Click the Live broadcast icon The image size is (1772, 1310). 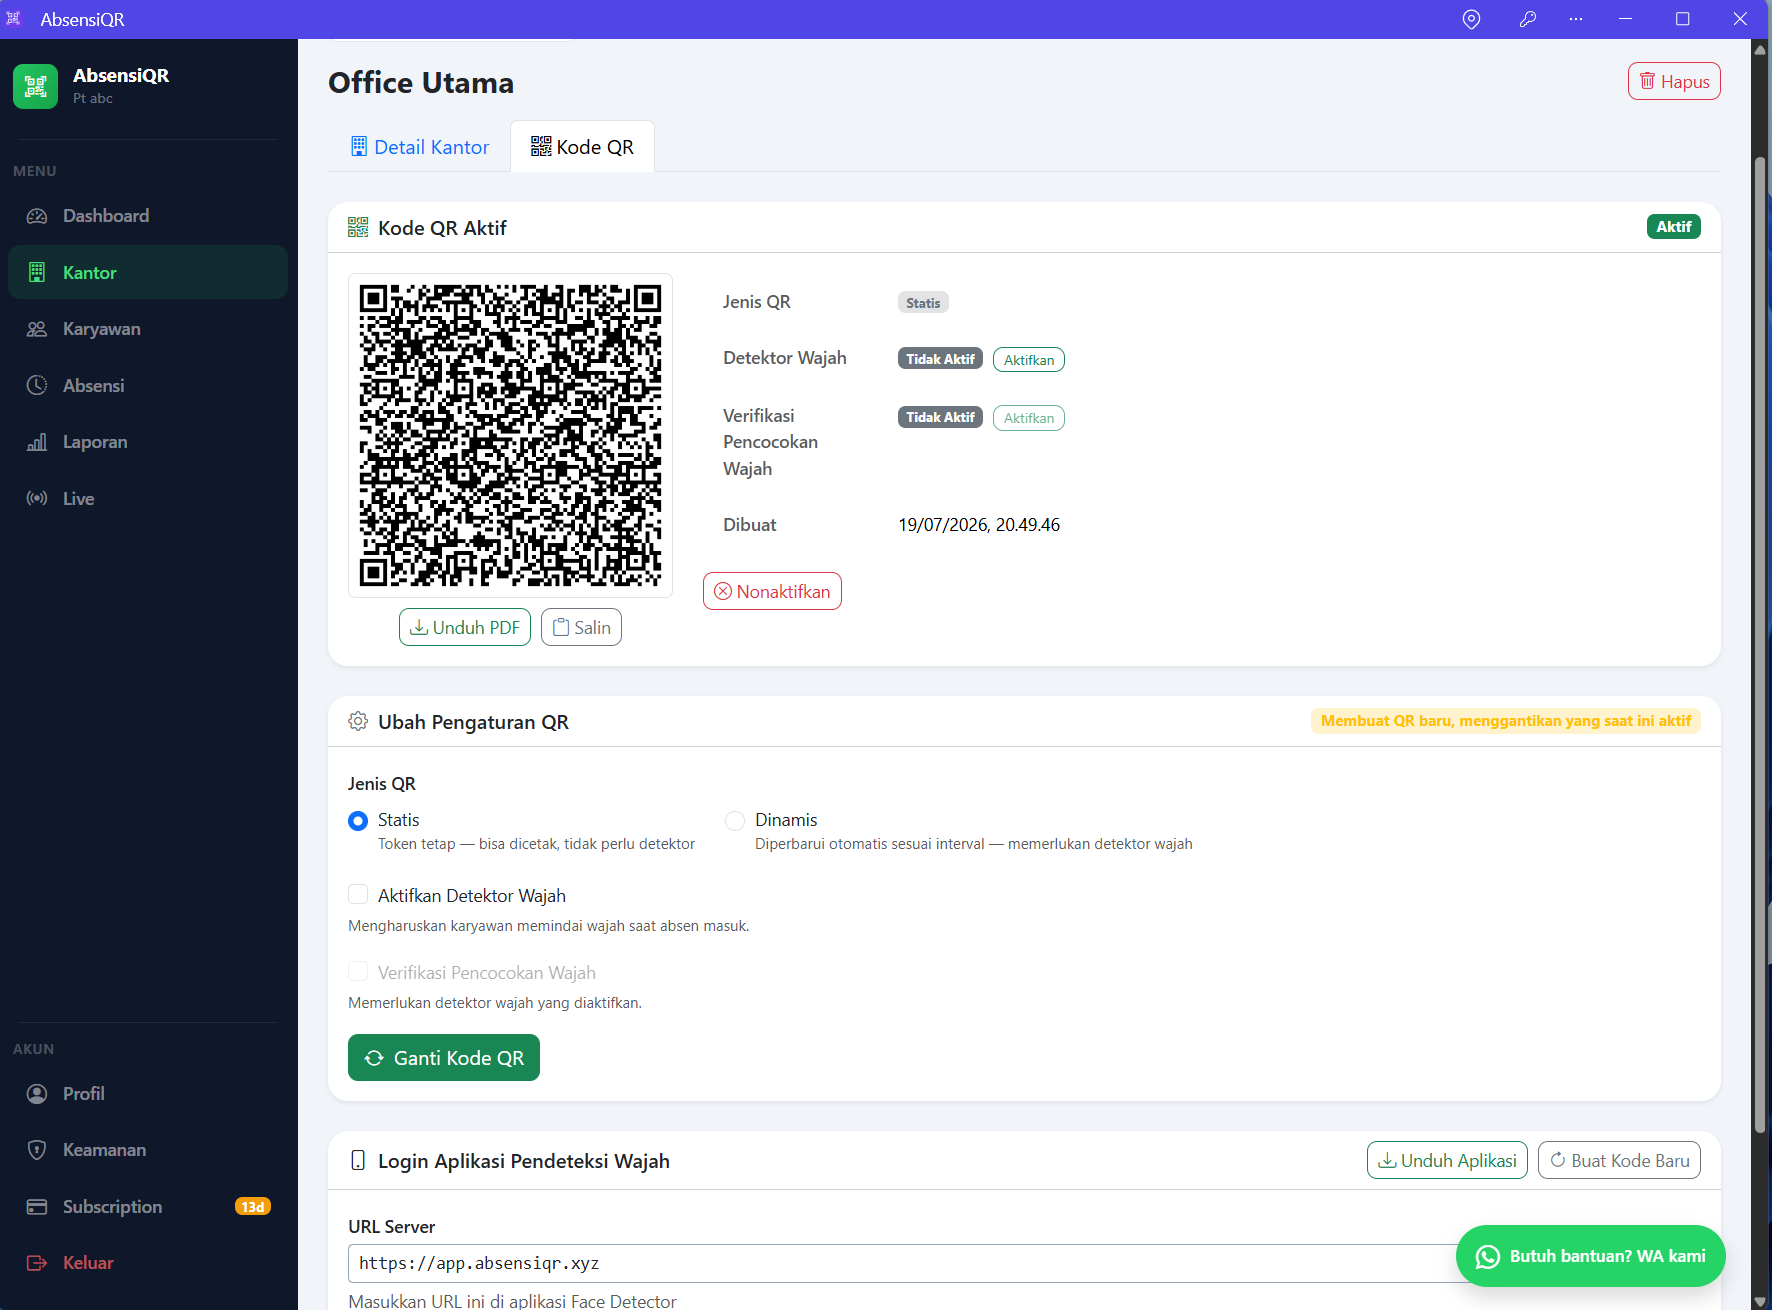pos(37,498)
